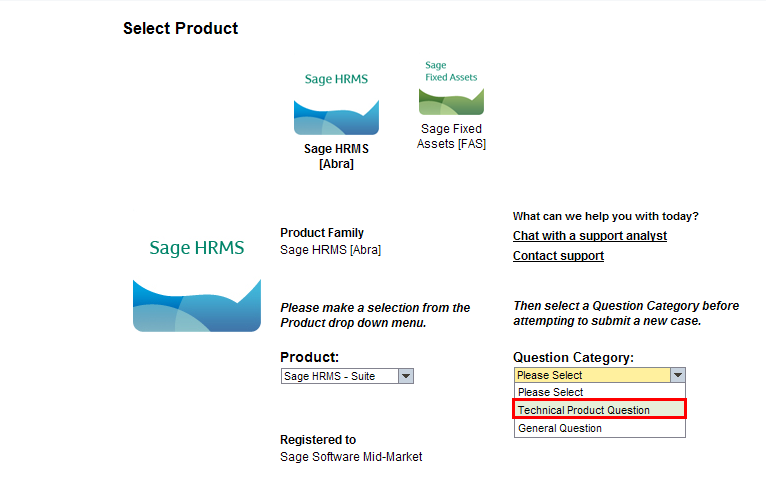Click the Select Product heading

[180, 28]
